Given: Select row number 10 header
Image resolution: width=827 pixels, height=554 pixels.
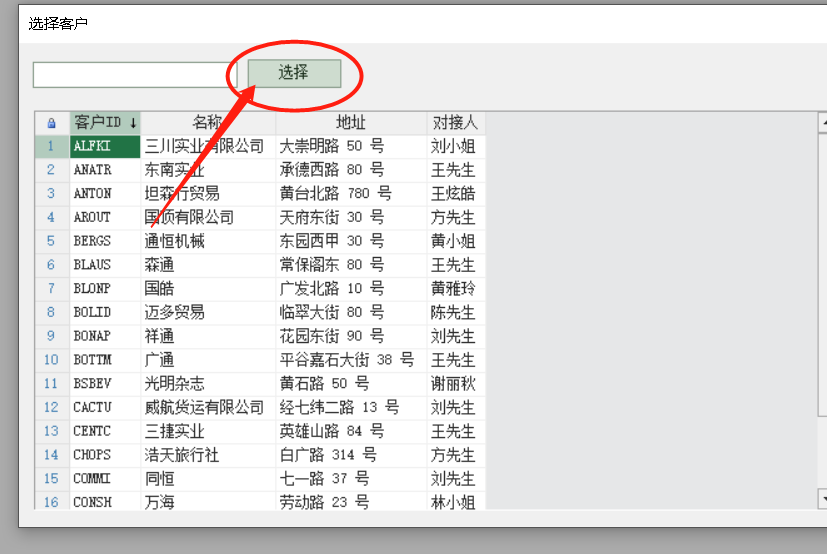Looking at the screenshot, I should coord(52,360).
